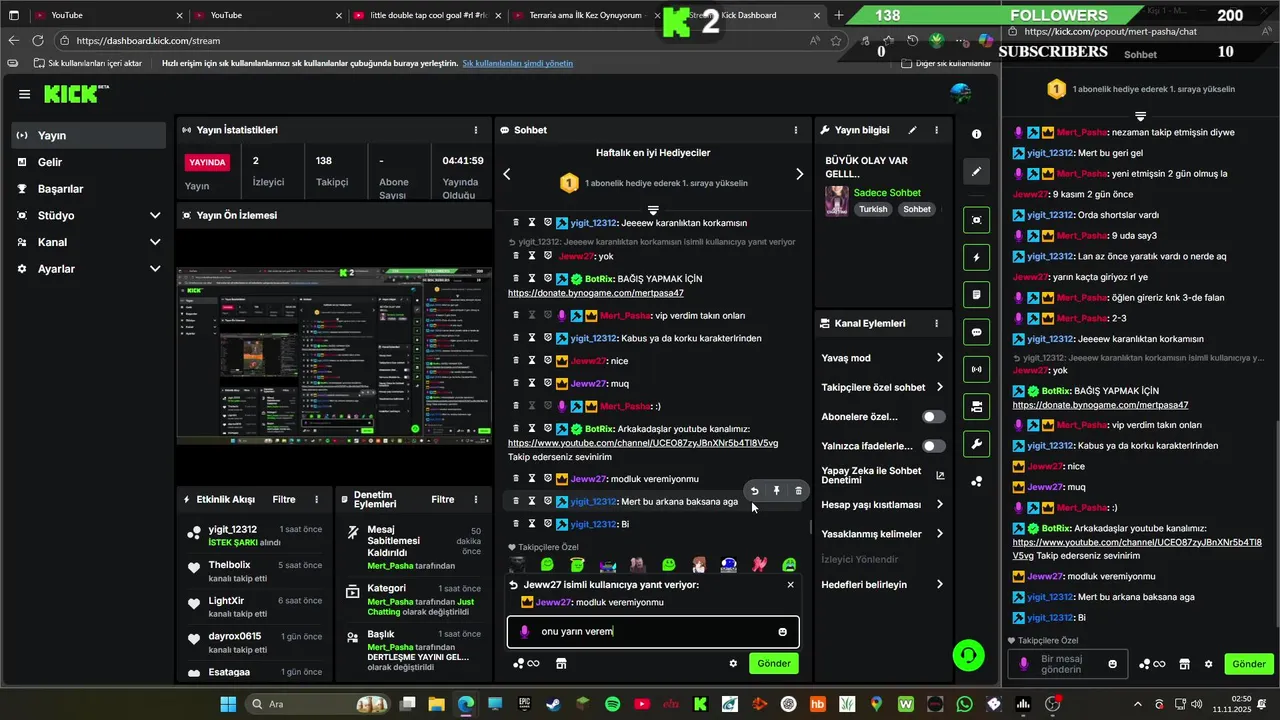Viewport: 1280px width, 720px height.
Task: Go to Yayın in the sidebar
Action: click(x=88, y=135)
